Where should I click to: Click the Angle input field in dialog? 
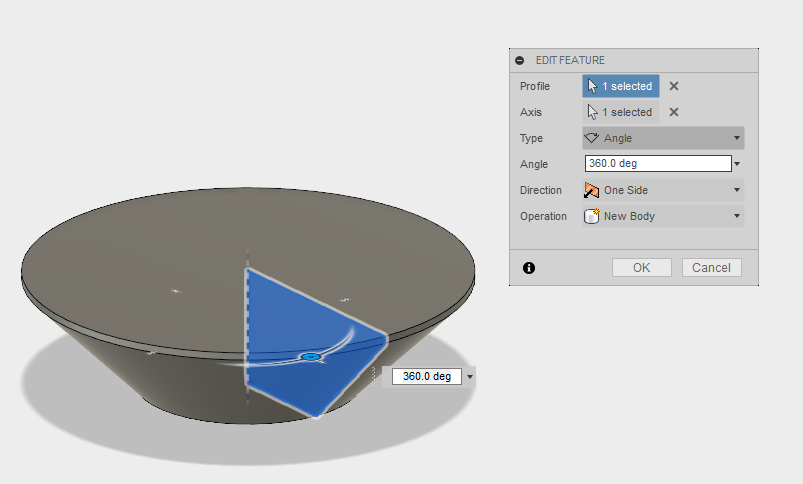[x=658, y=163]
